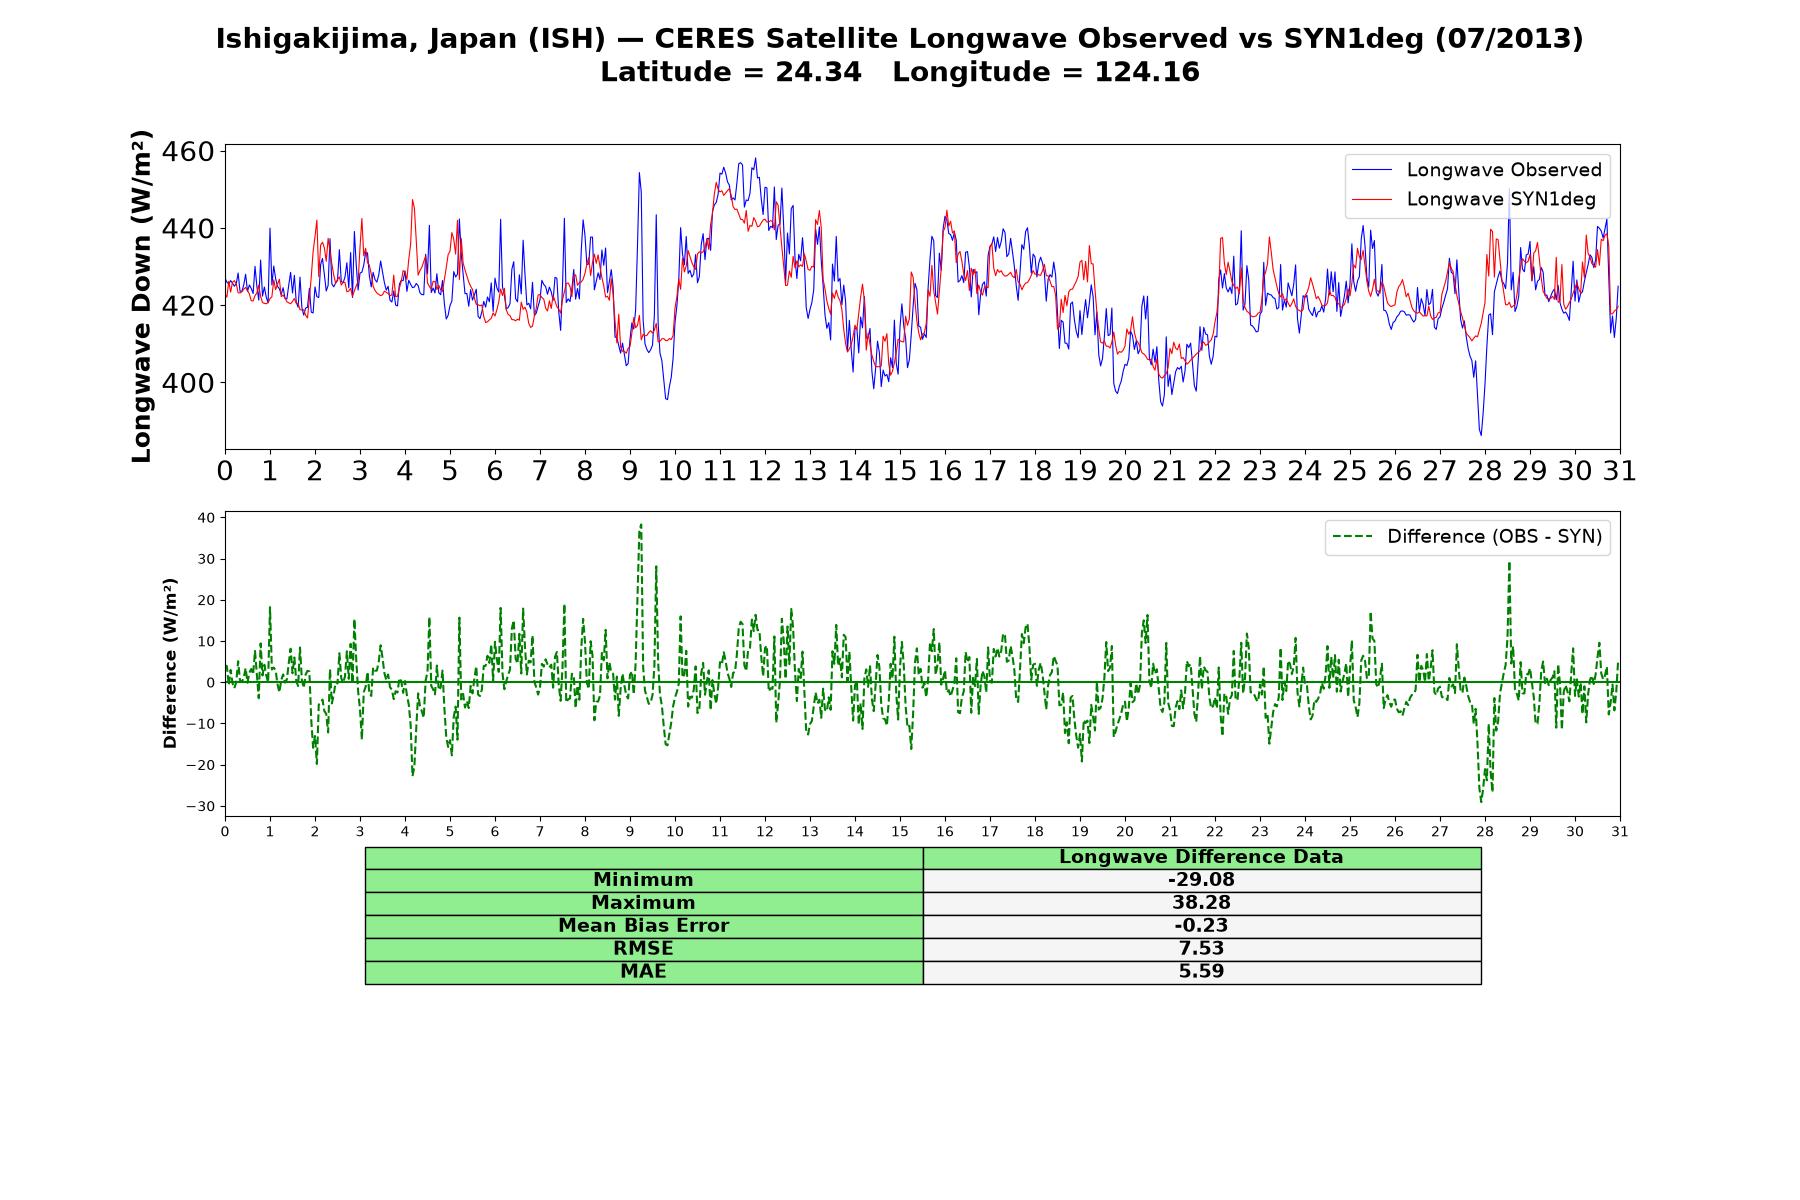Select the Maximum value 38.28 cell
The image size is (1800, 1200).
pyautogui.click(x=1202, y=903)
